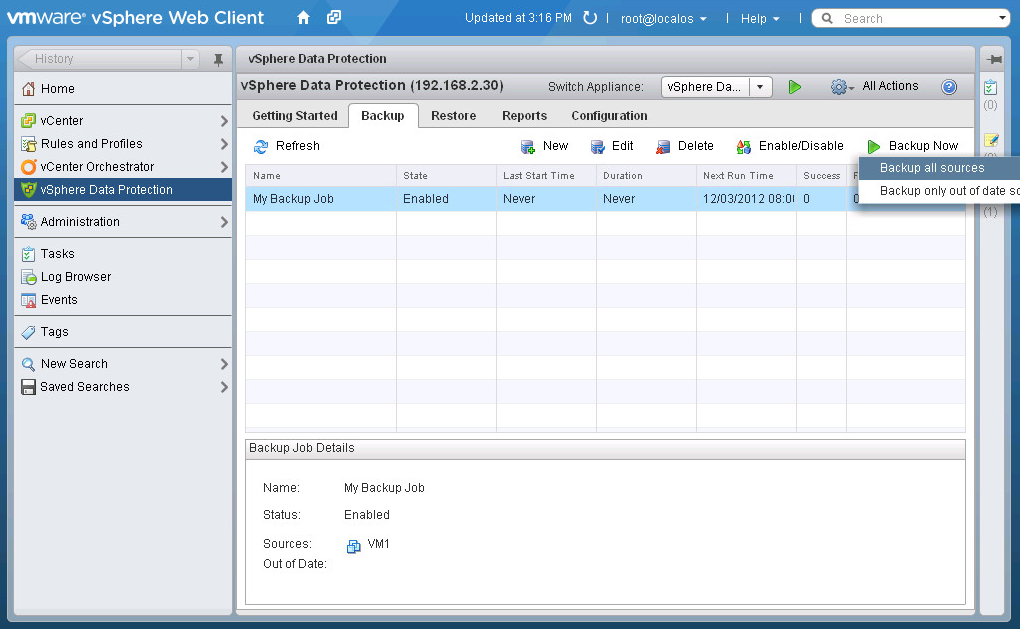Go back using the History button
This screenshot has width=1020, height=629.
(x=98, y=59)
